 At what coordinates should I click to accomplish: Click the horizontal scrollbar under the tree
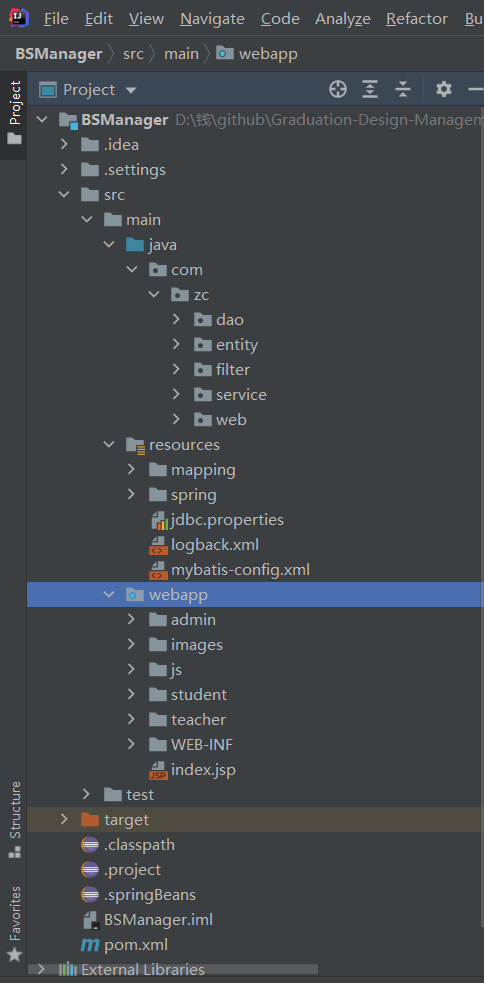(175, 969)
